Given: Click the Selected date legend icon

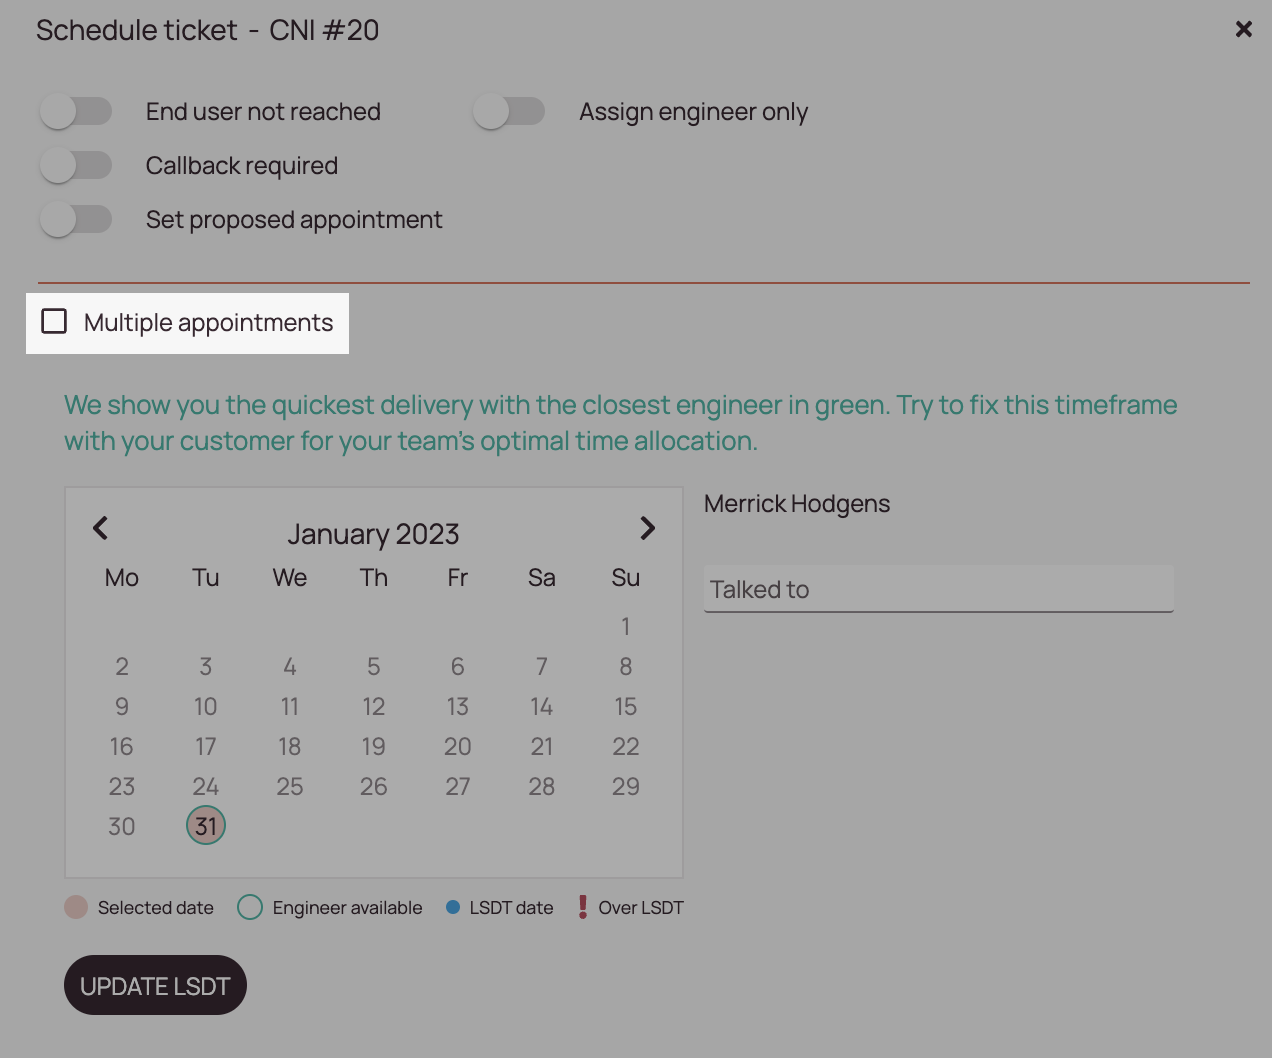Looking at the screenshot, I should [74, 906].
